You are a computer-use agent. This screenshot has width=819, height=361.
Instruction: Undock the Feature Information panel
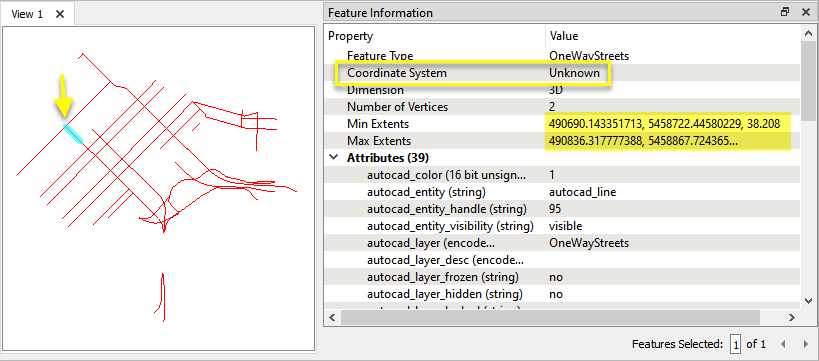785,12
